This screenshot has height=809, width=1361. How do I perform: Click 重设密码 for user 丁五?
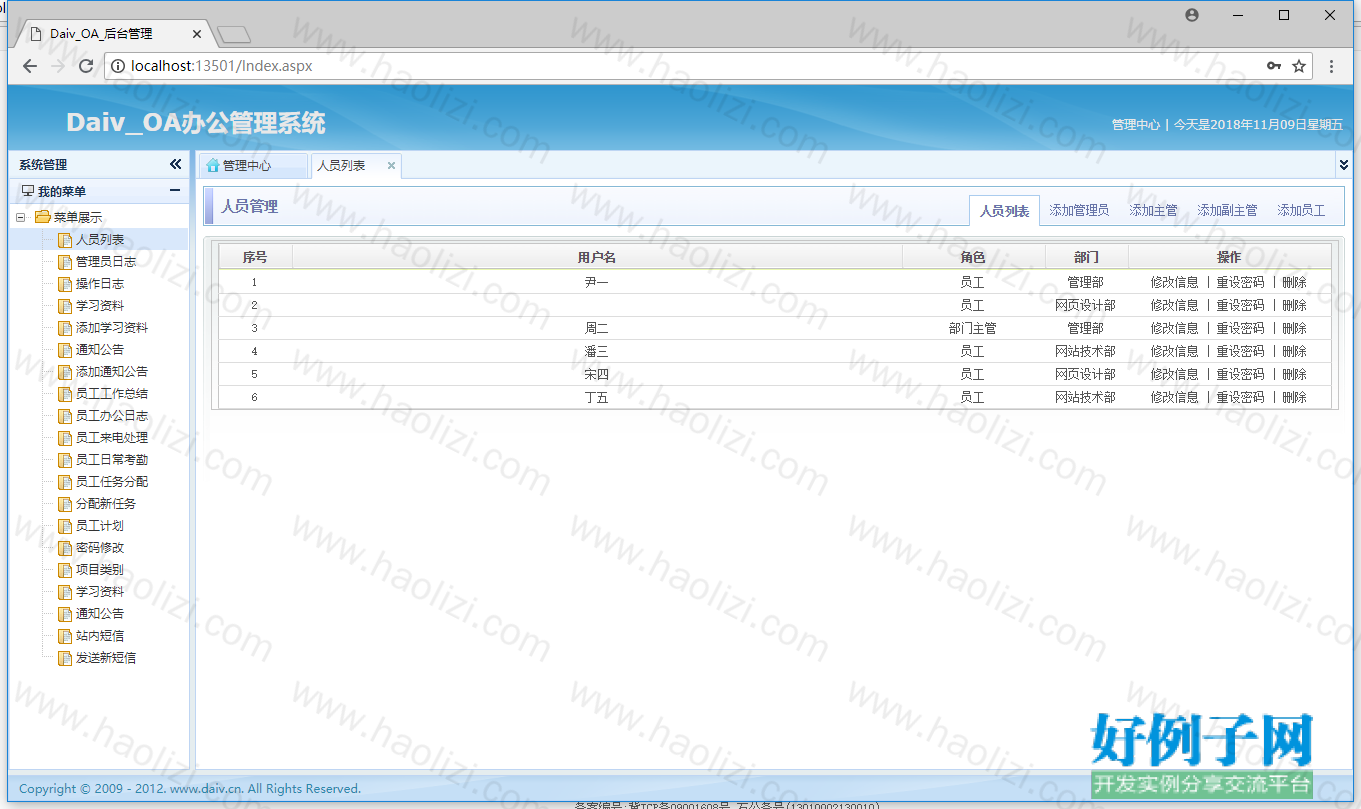1240,397
